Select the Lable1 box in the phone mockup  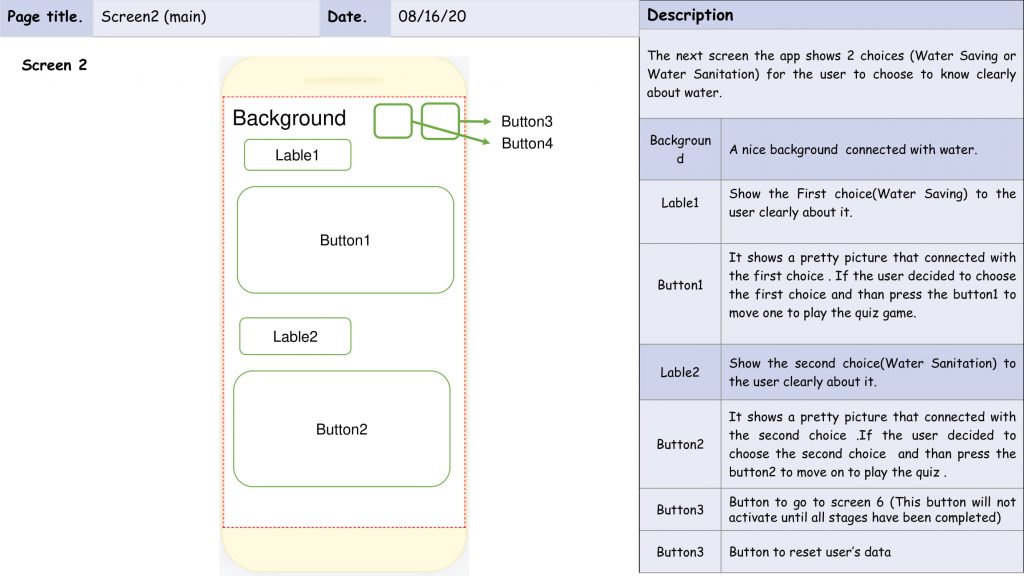(x=297, y=155)
